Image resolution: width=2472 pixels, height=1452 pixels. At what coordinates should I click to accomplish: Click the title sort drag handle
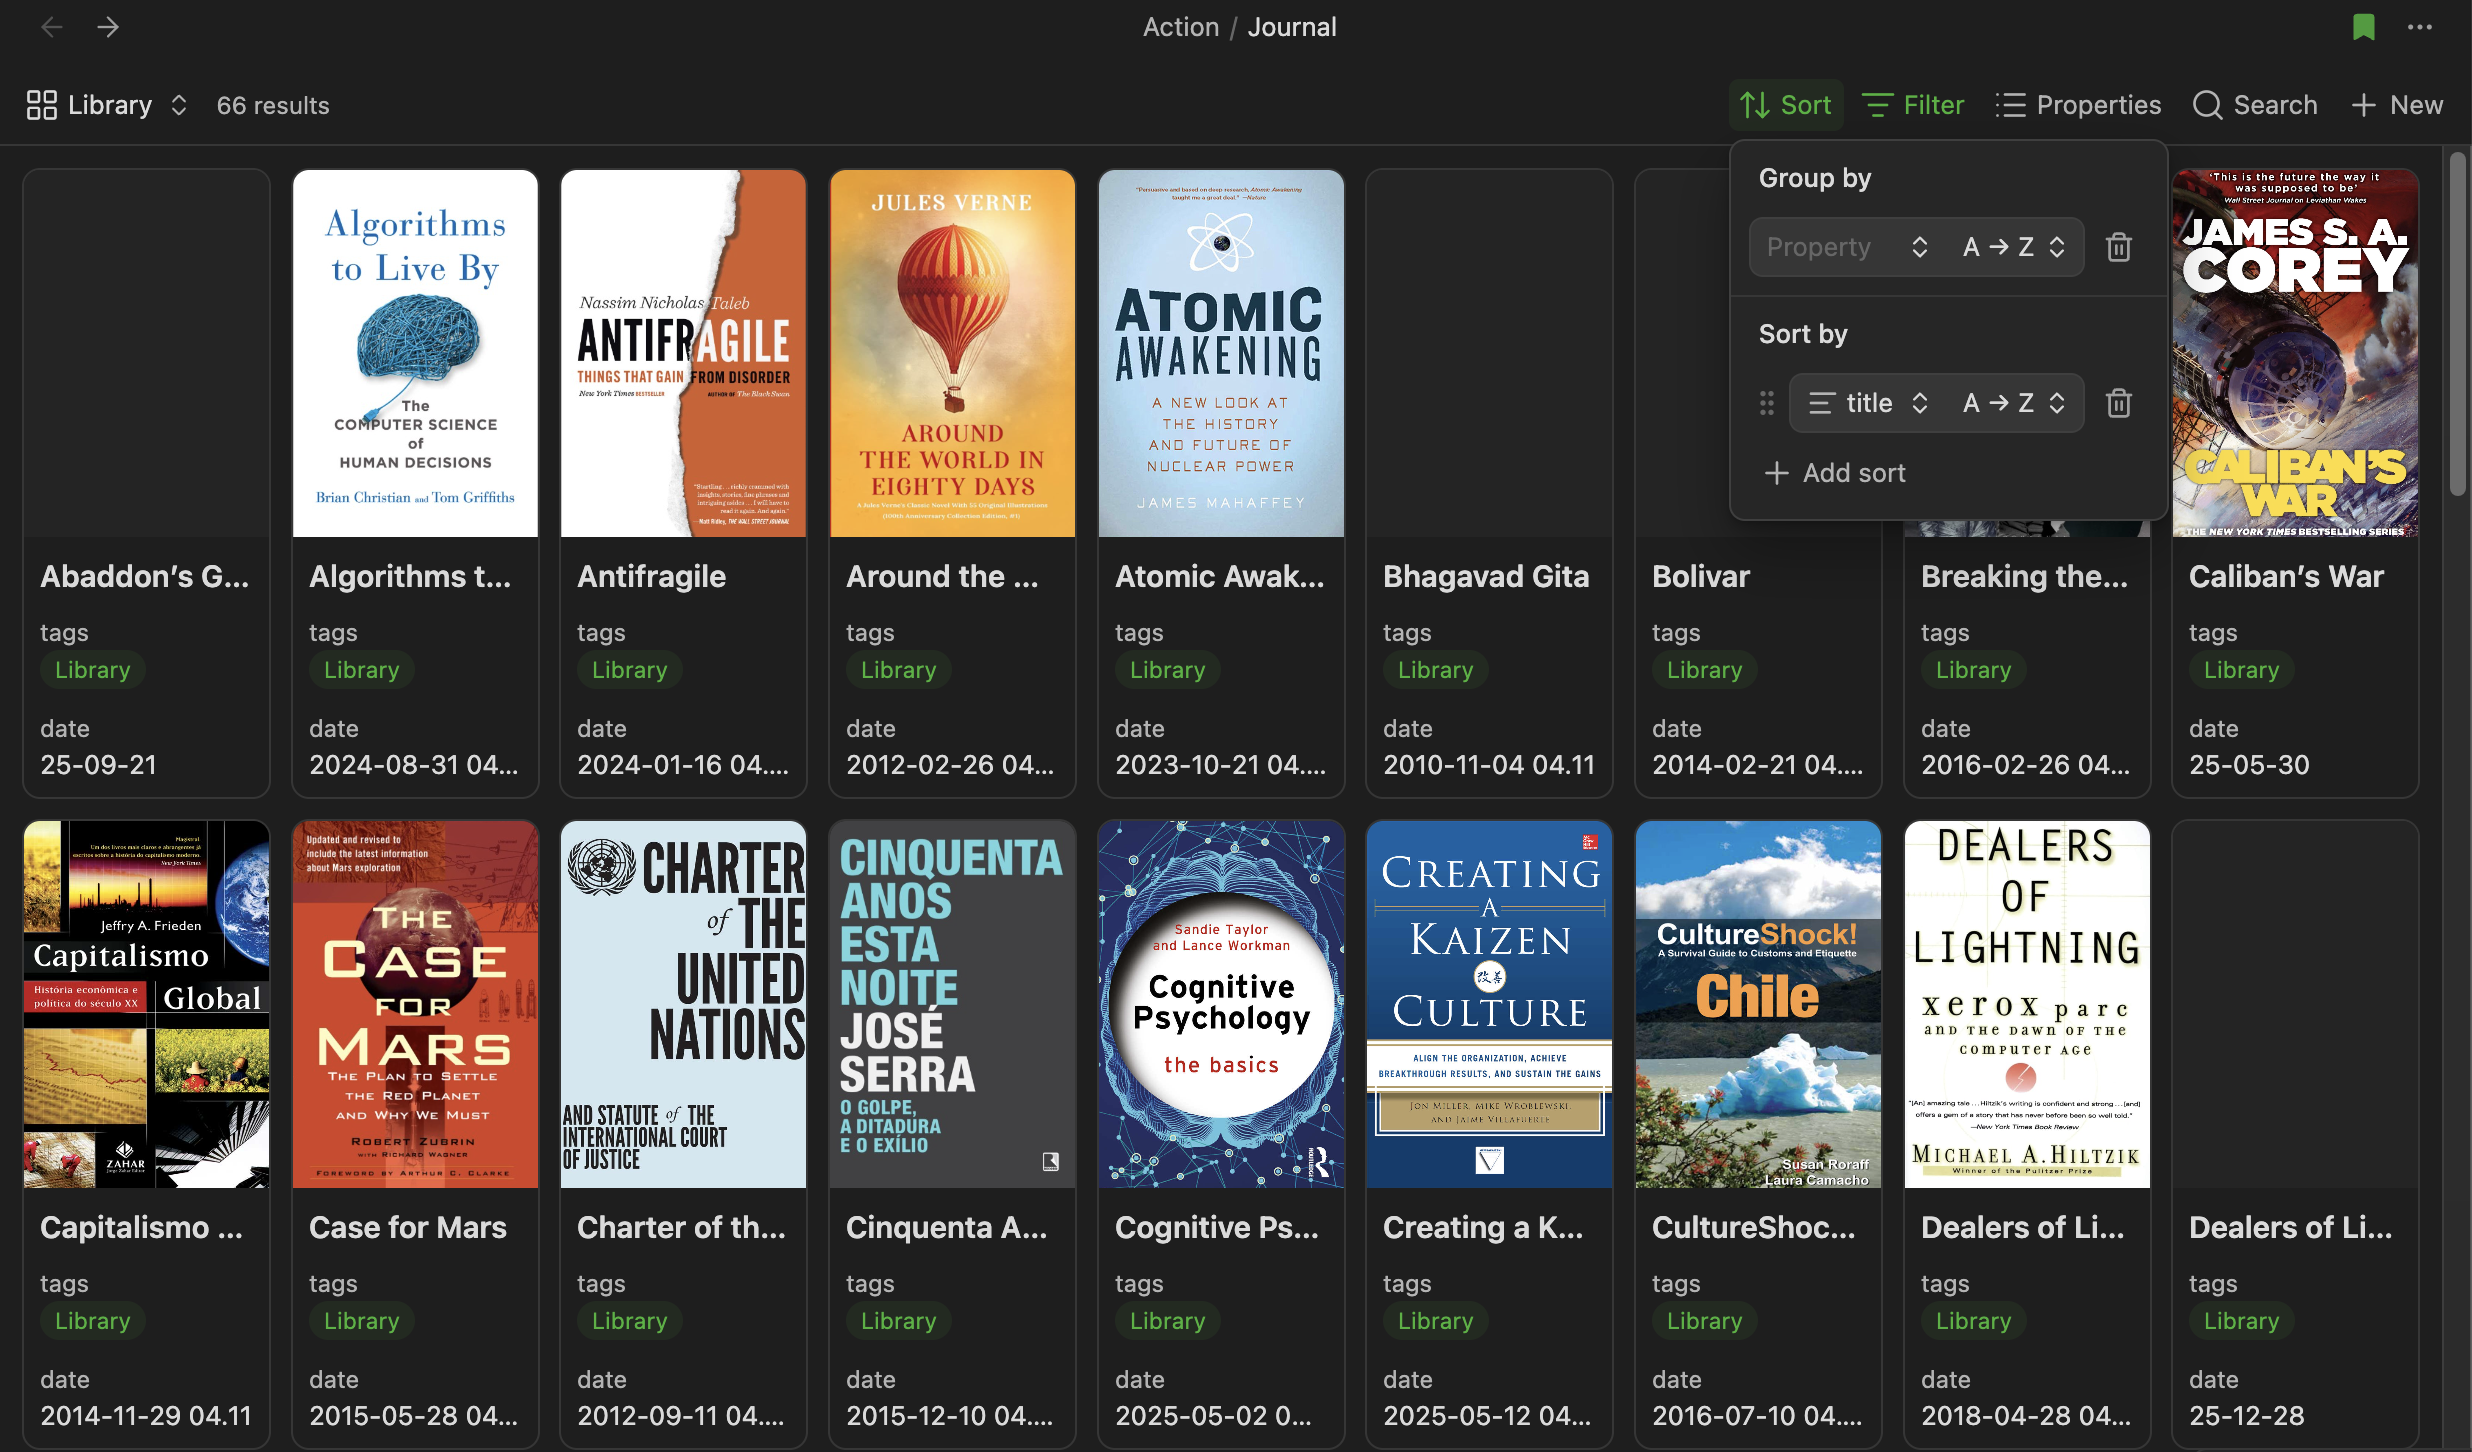click(x=1767, y=403)
